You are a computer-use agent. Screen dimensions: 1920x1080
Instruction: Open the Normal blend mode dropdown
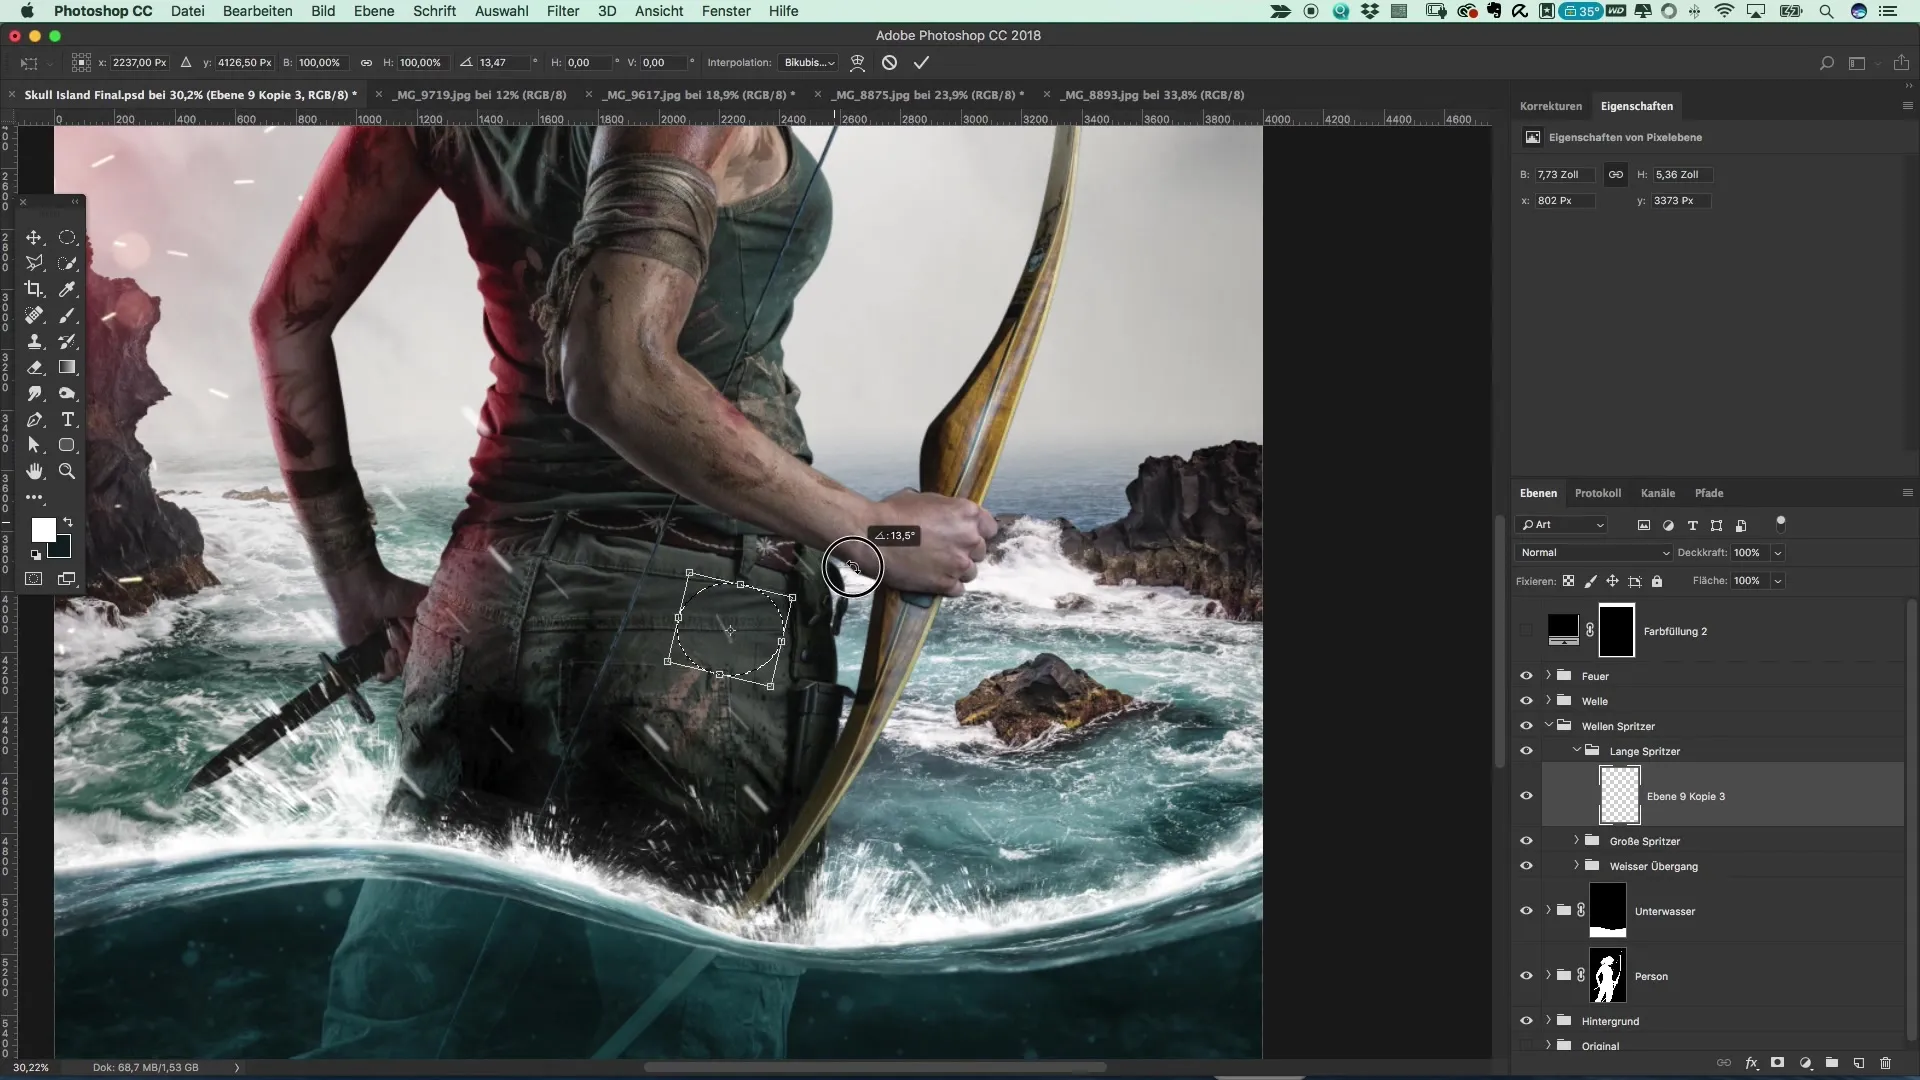pyautogui.click(x=1593, y=553)
